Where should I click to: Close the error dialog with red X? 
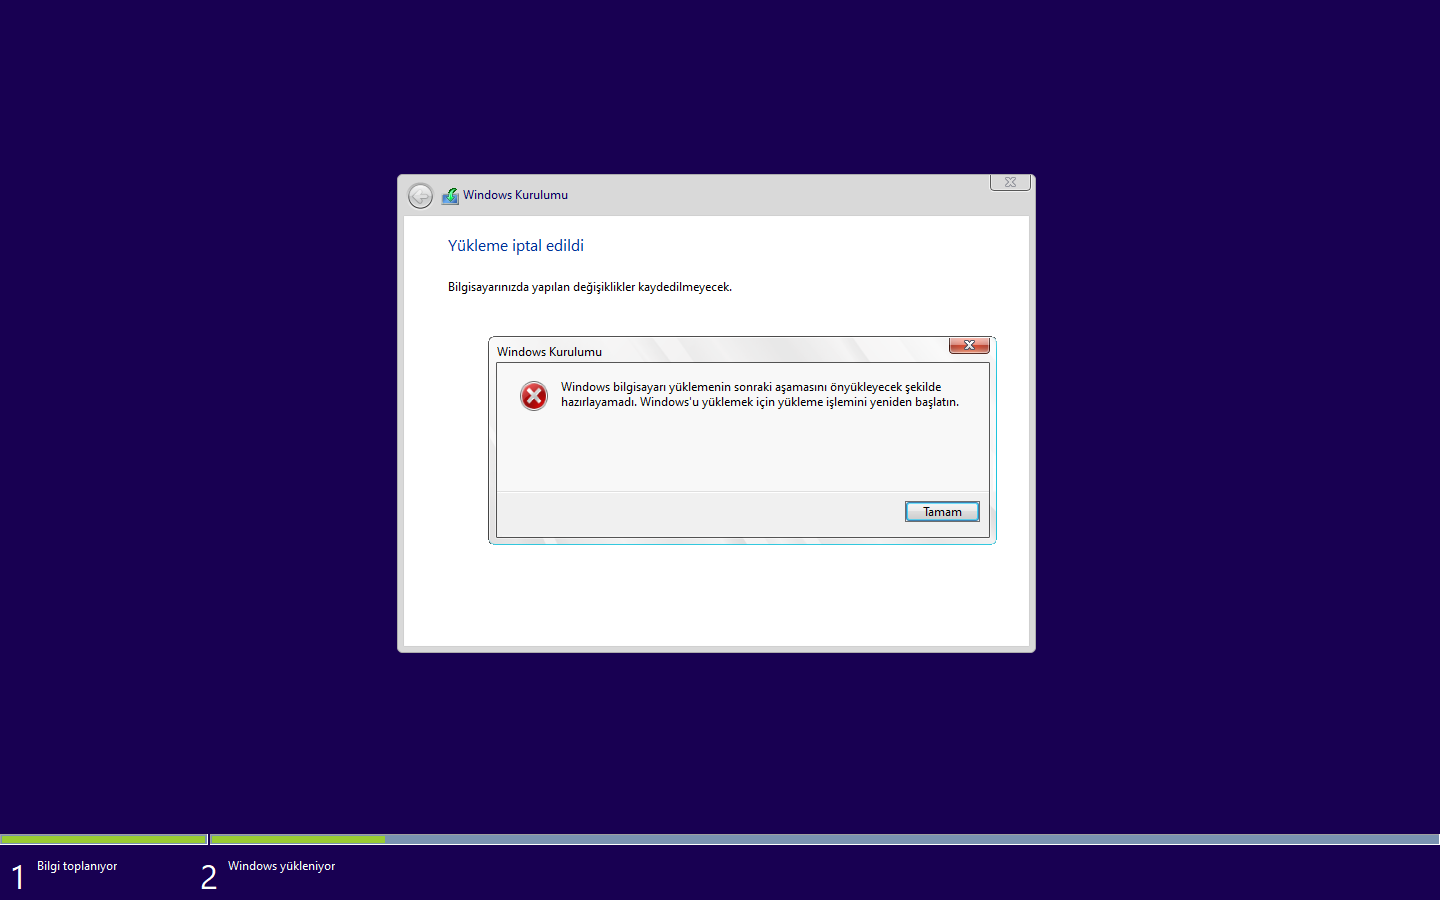coord(969,345)
